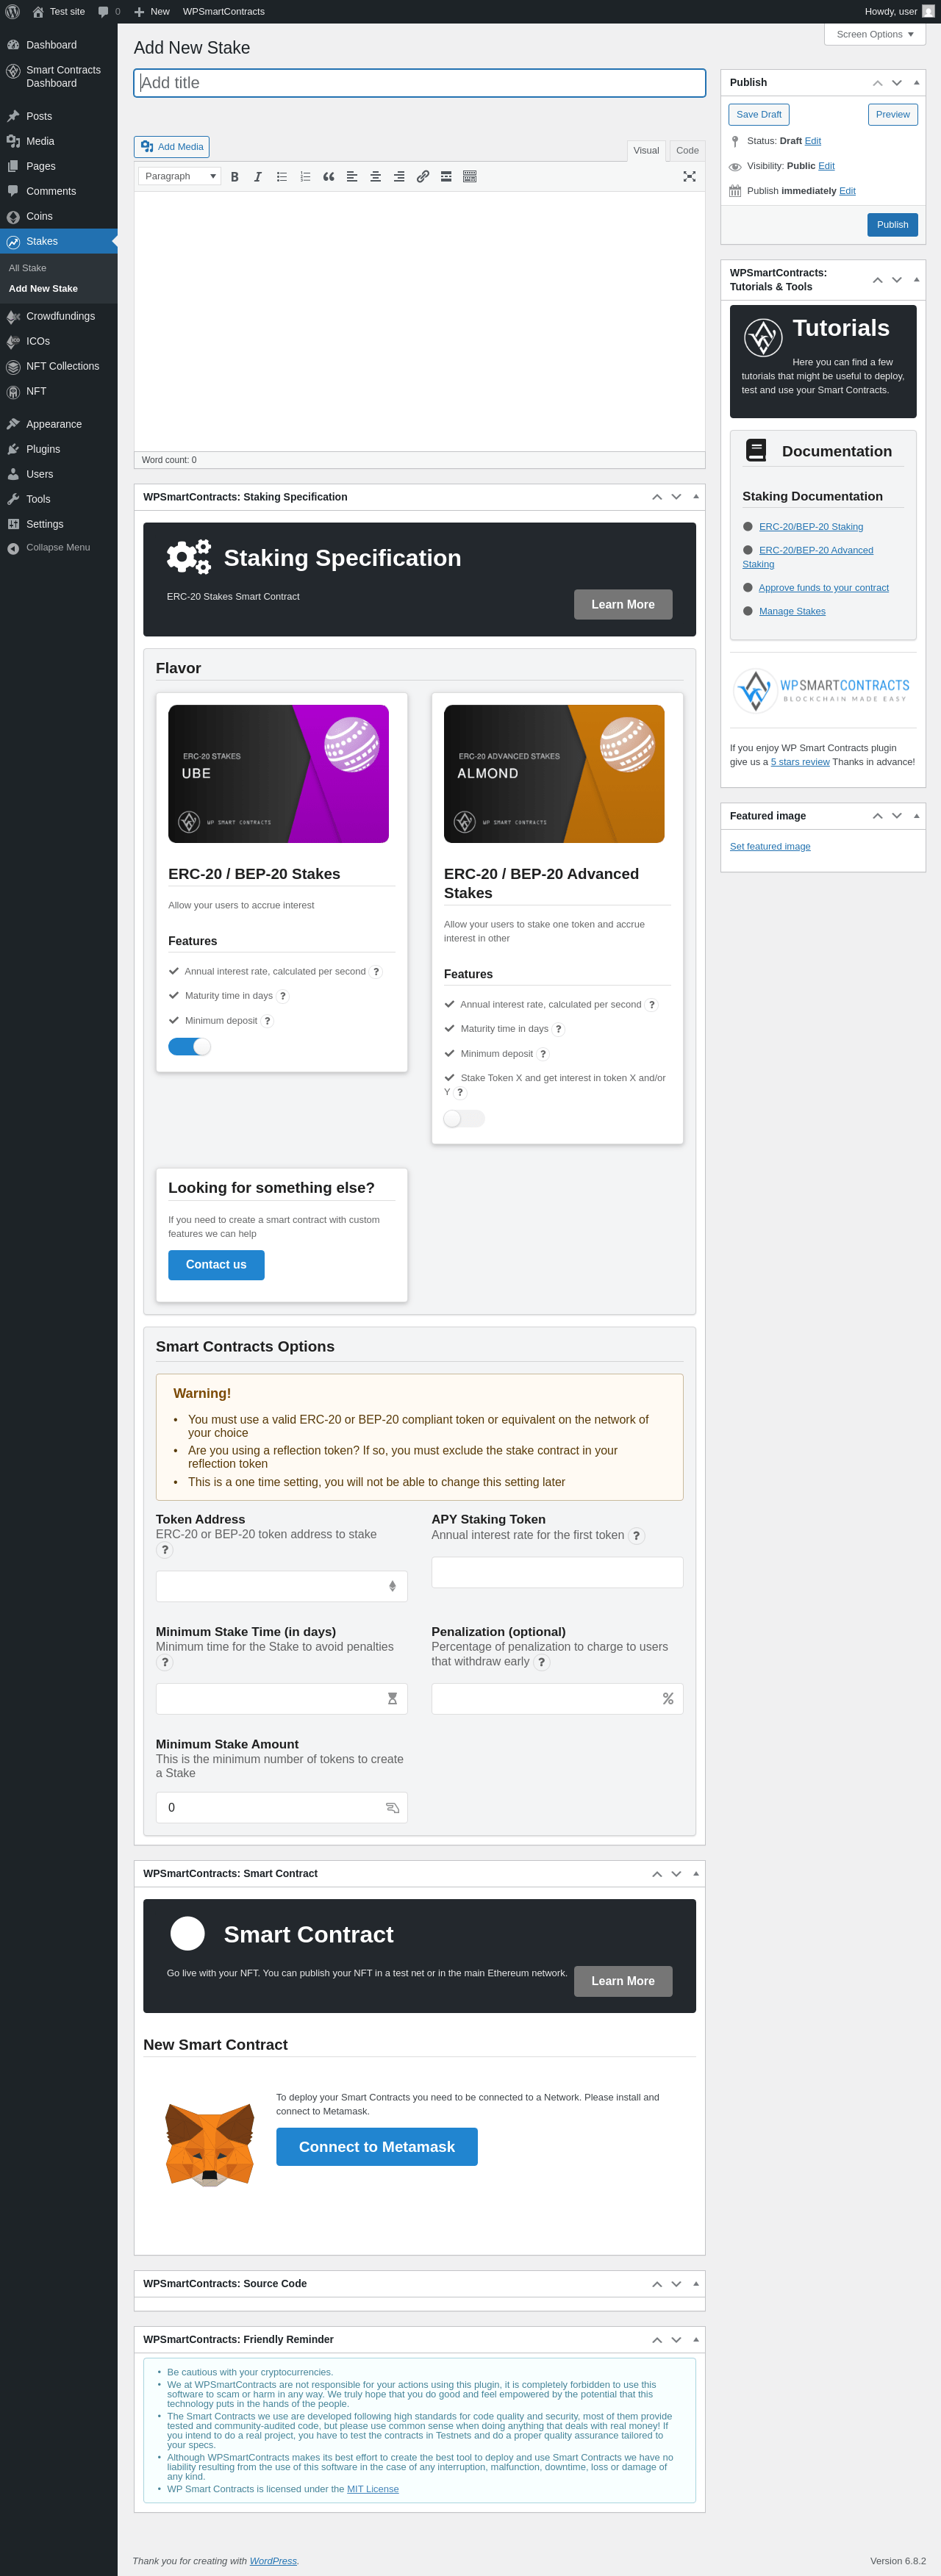Viewport: 941px width, 2576px height.
Task: Toggle bold formatting in the editor toolbar
Action: tap(235, 176)
